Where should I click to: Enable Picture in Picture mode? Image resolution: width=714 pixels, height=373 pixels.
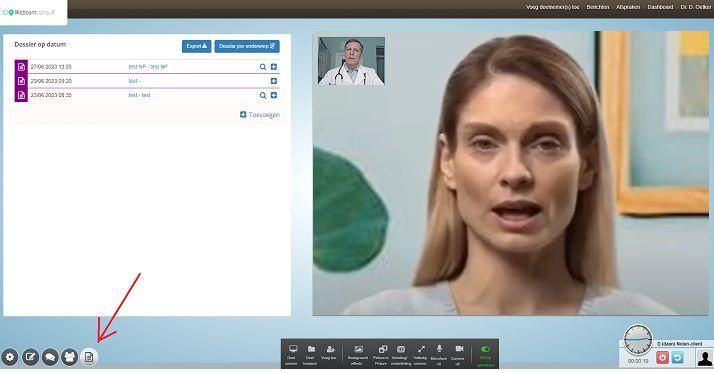point(382,354)
